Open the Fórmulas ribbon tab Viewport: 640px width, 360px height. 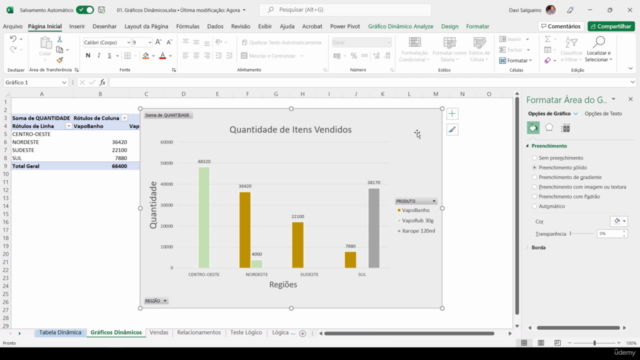click(188, 26)
